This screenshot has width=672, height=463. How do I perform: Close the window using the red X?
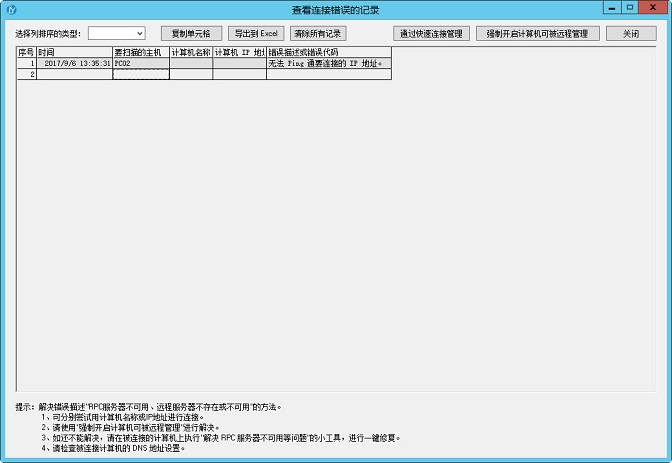tap(653, 7)
